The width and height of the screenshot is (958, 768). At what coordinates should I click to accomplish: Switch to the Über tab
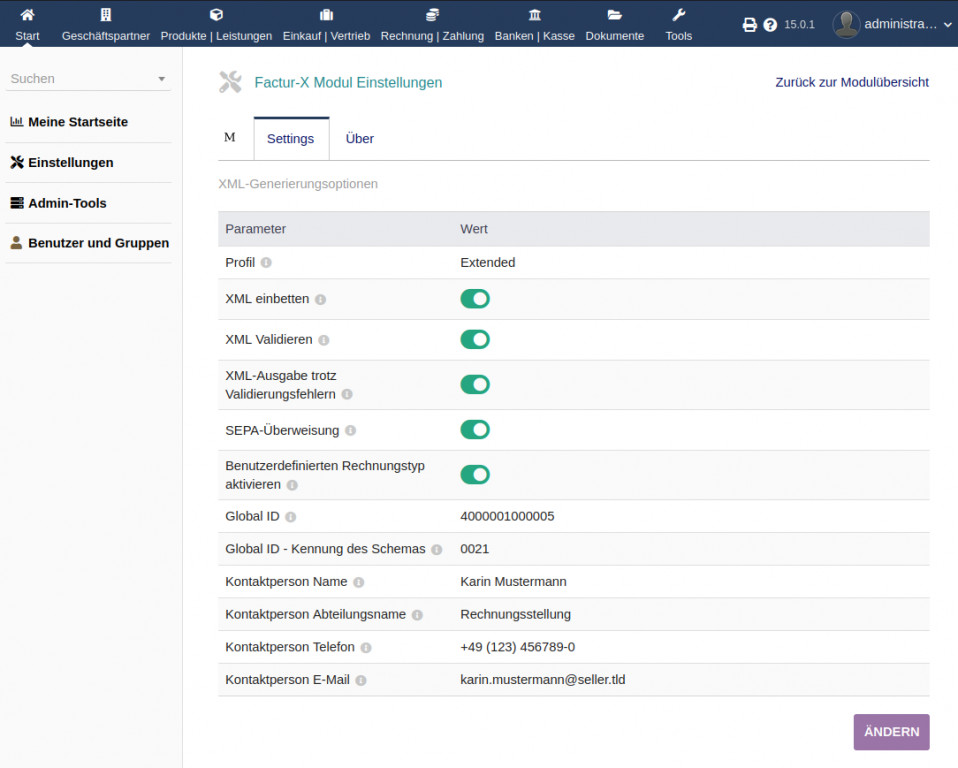[x=359, y=139]
